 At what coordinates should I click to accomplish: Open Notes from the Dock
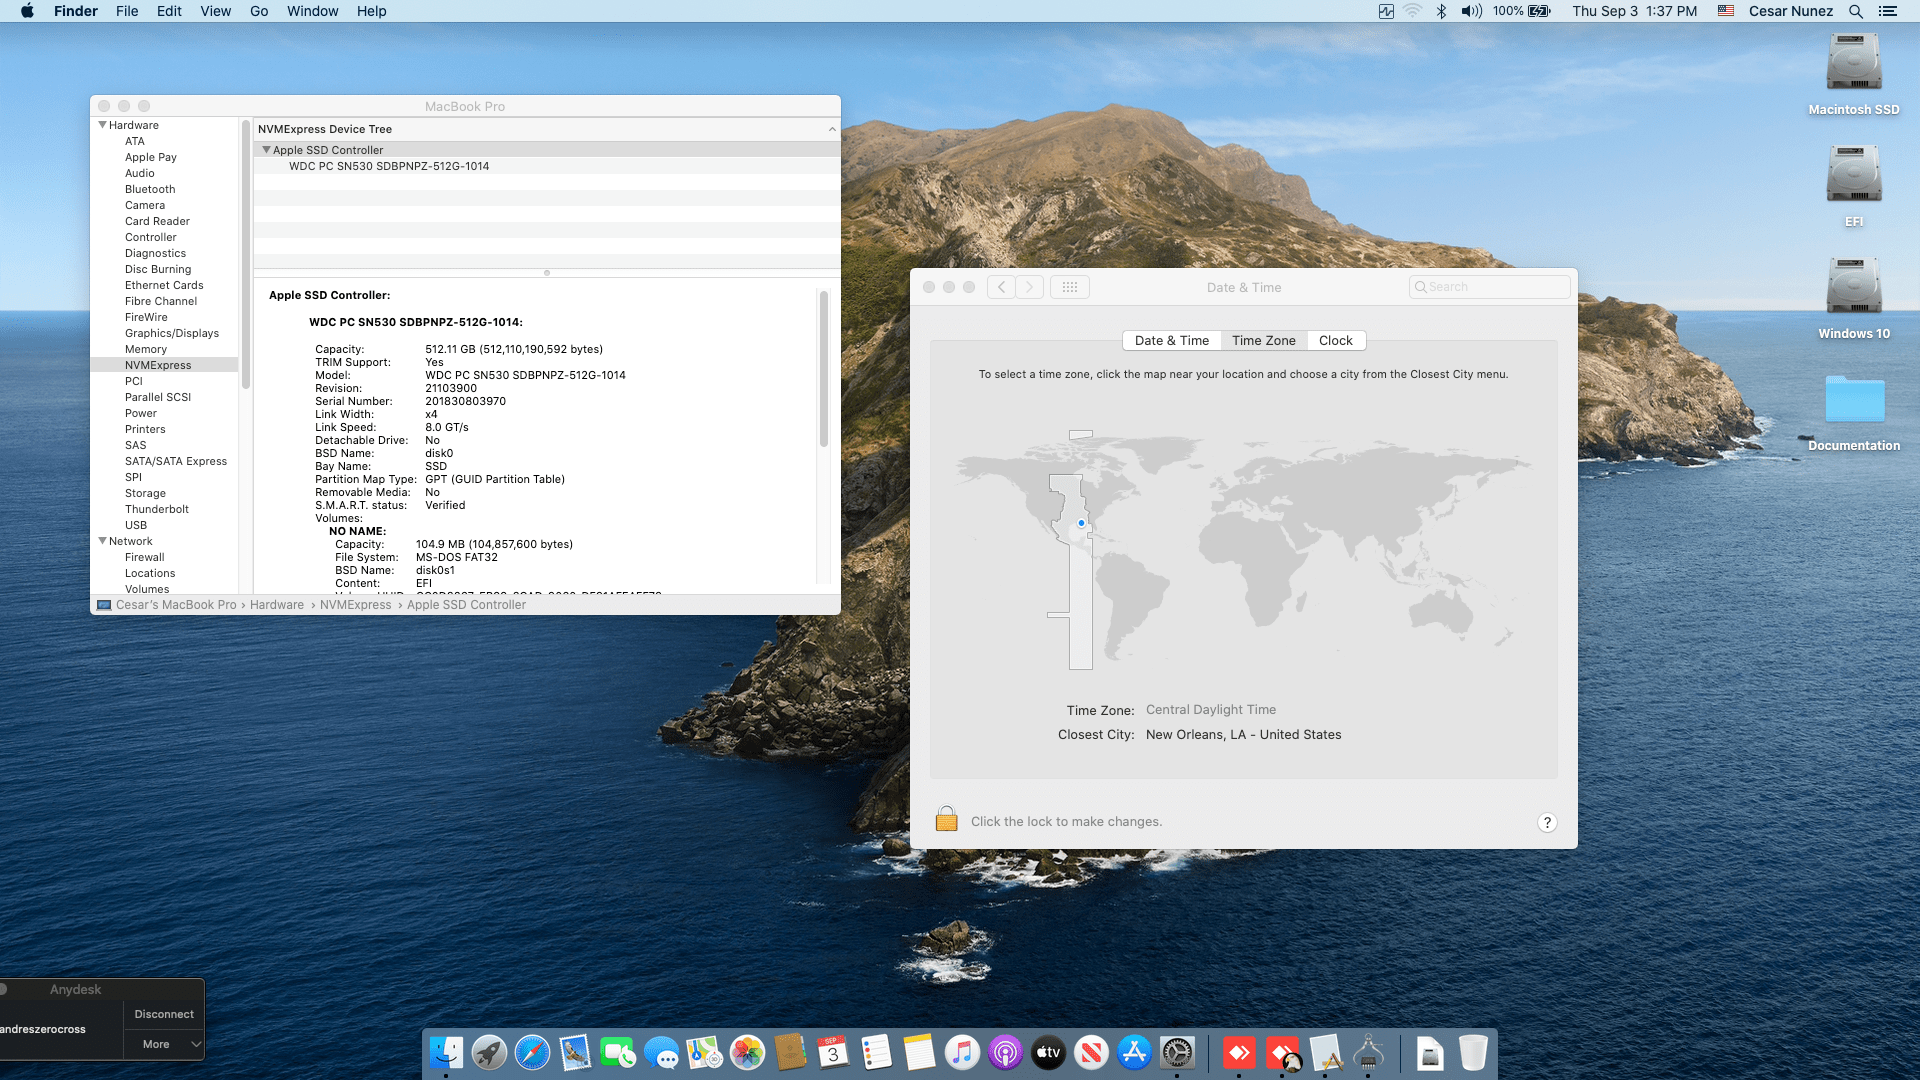point(919,1052)
